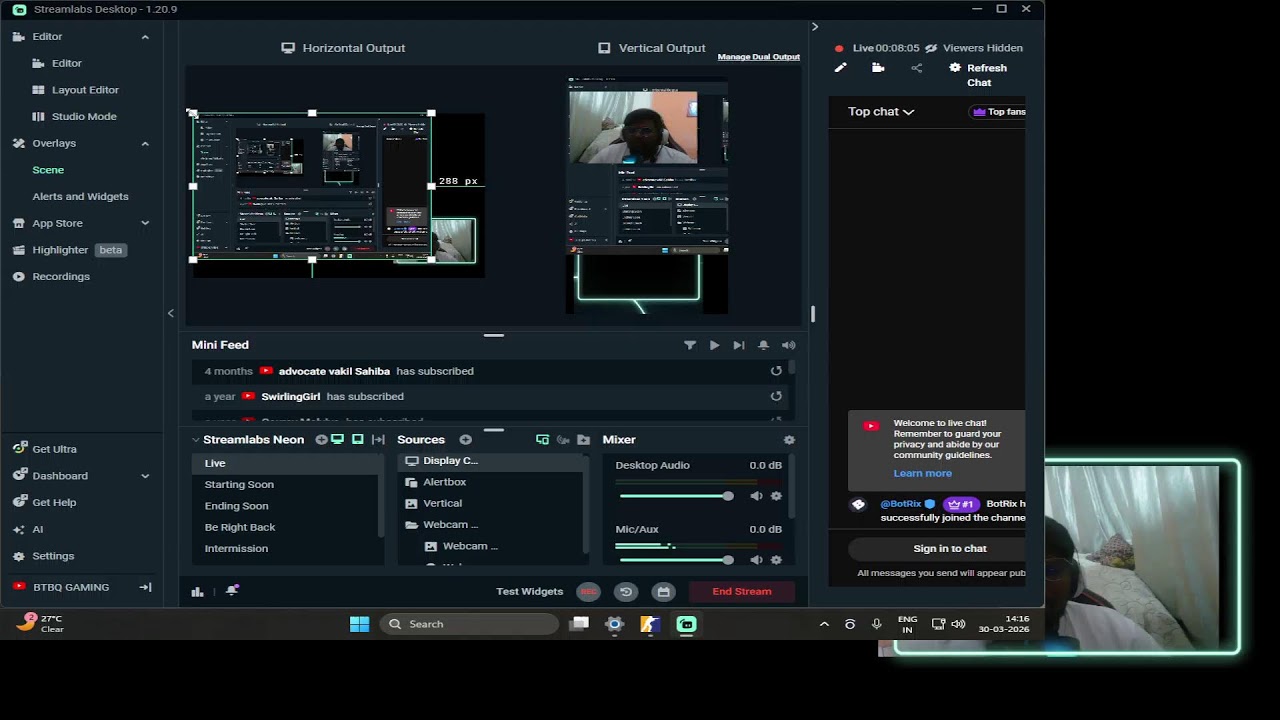
Task: Expand the App Store section chevron
Action: tap(145, 223)
